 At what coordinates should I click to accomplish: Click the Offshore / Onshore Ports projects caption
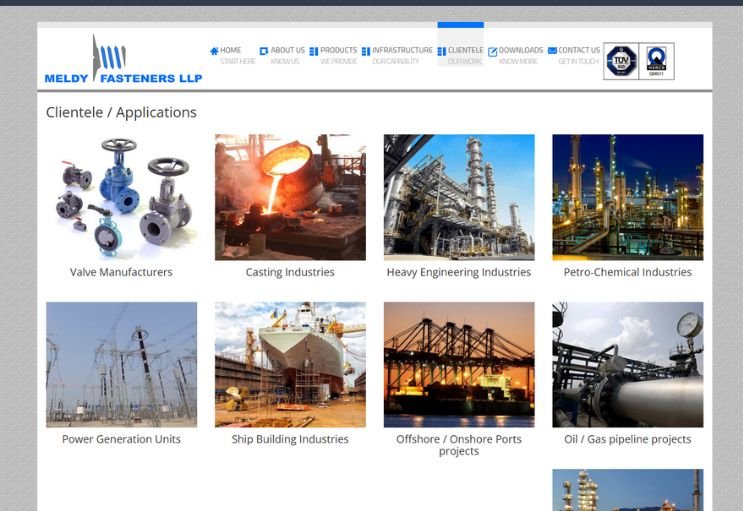tap(459, 445)
